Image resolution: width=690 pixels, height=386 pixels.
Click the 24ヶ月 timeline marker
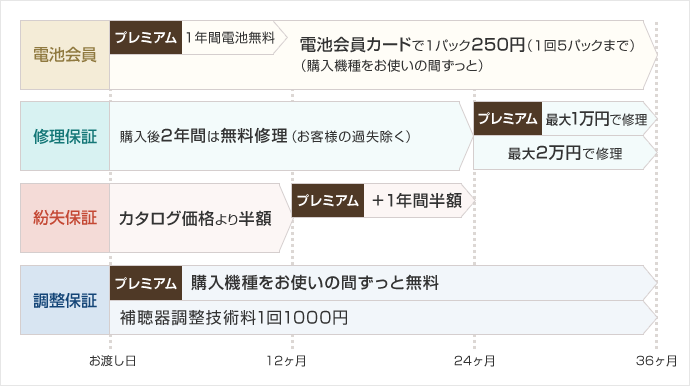474,361
